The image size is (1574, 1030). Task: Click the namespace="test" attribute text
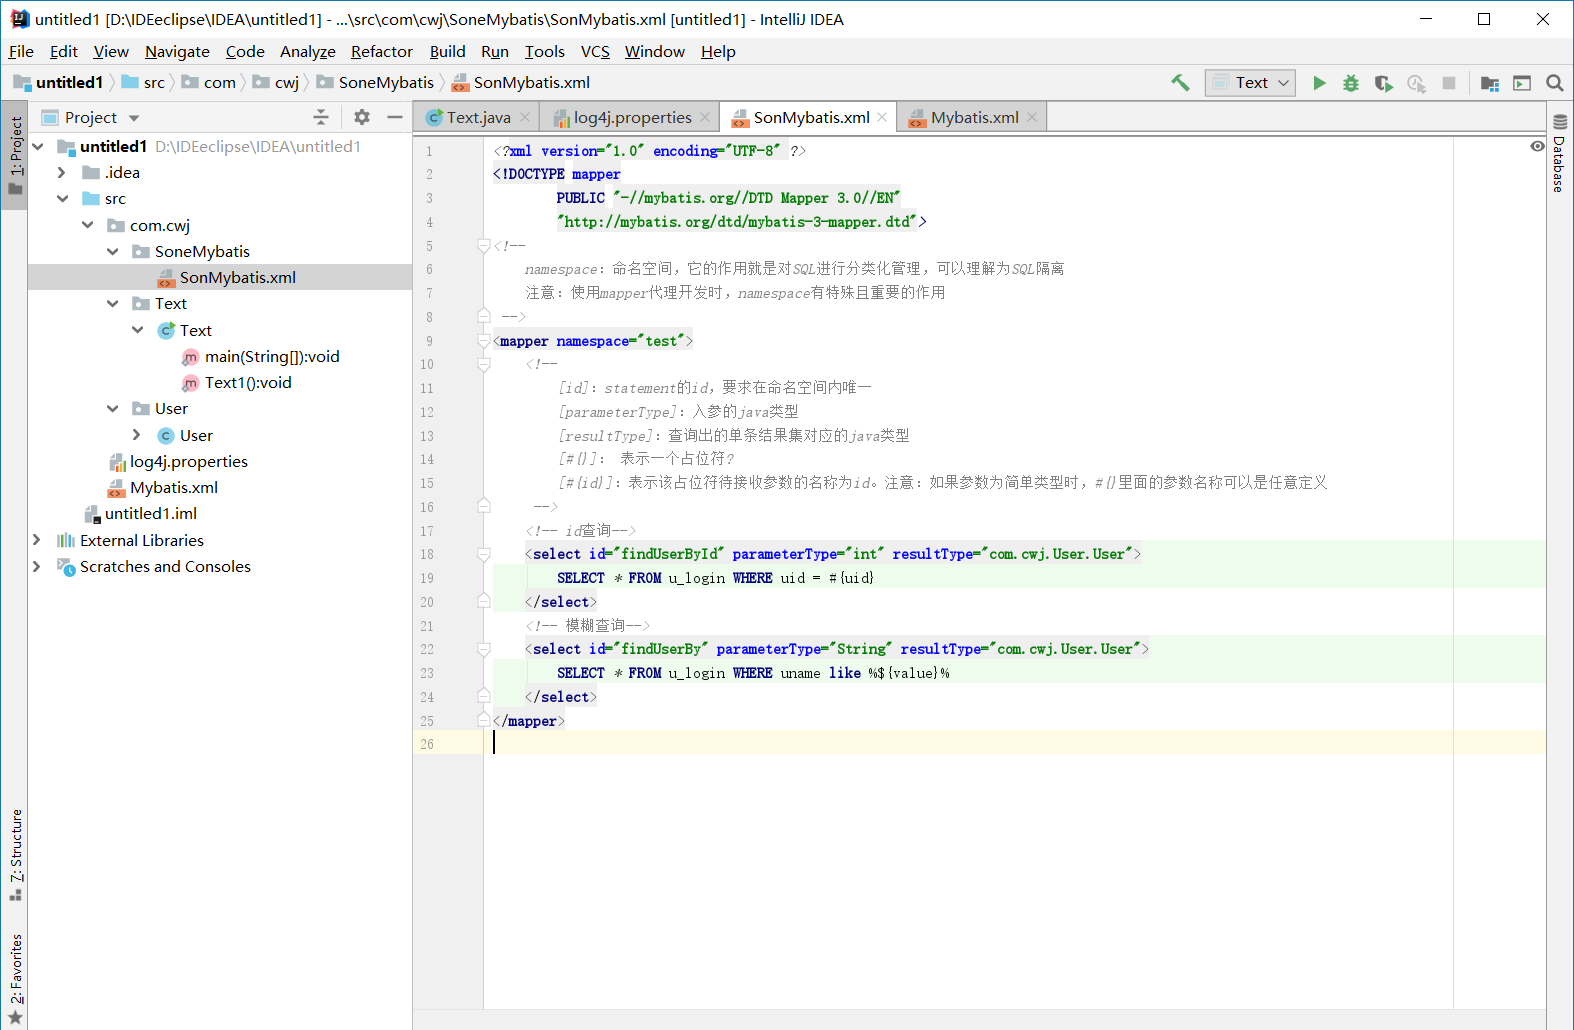click(x=621, y=341)
